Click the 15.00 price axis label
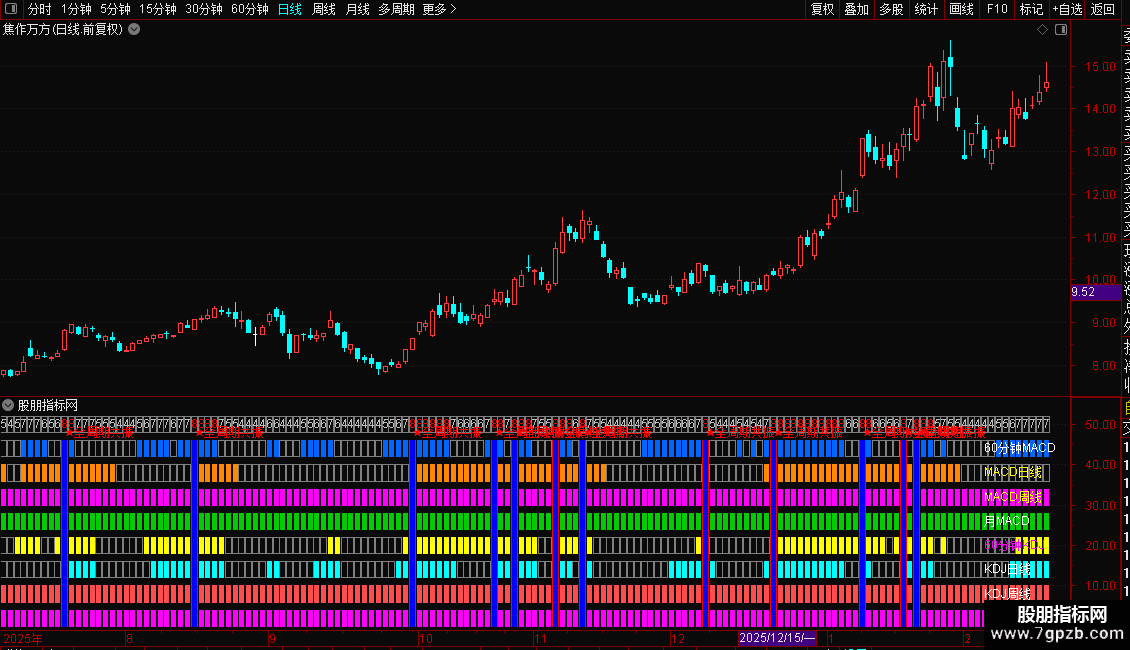This screenshot has width=1130, height=650. click(1100, 66)
